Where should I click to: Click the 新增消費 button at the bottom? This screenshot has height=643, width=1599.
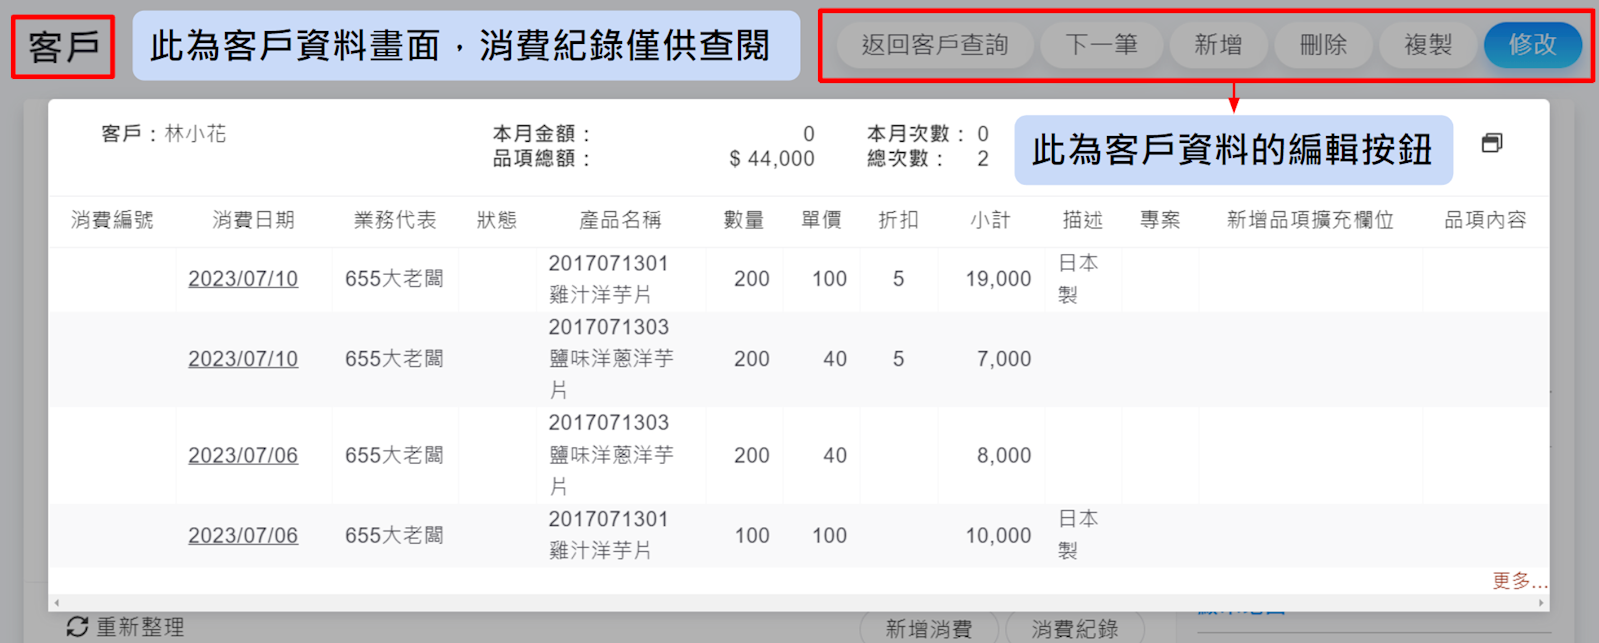click(x=928, y=628)
